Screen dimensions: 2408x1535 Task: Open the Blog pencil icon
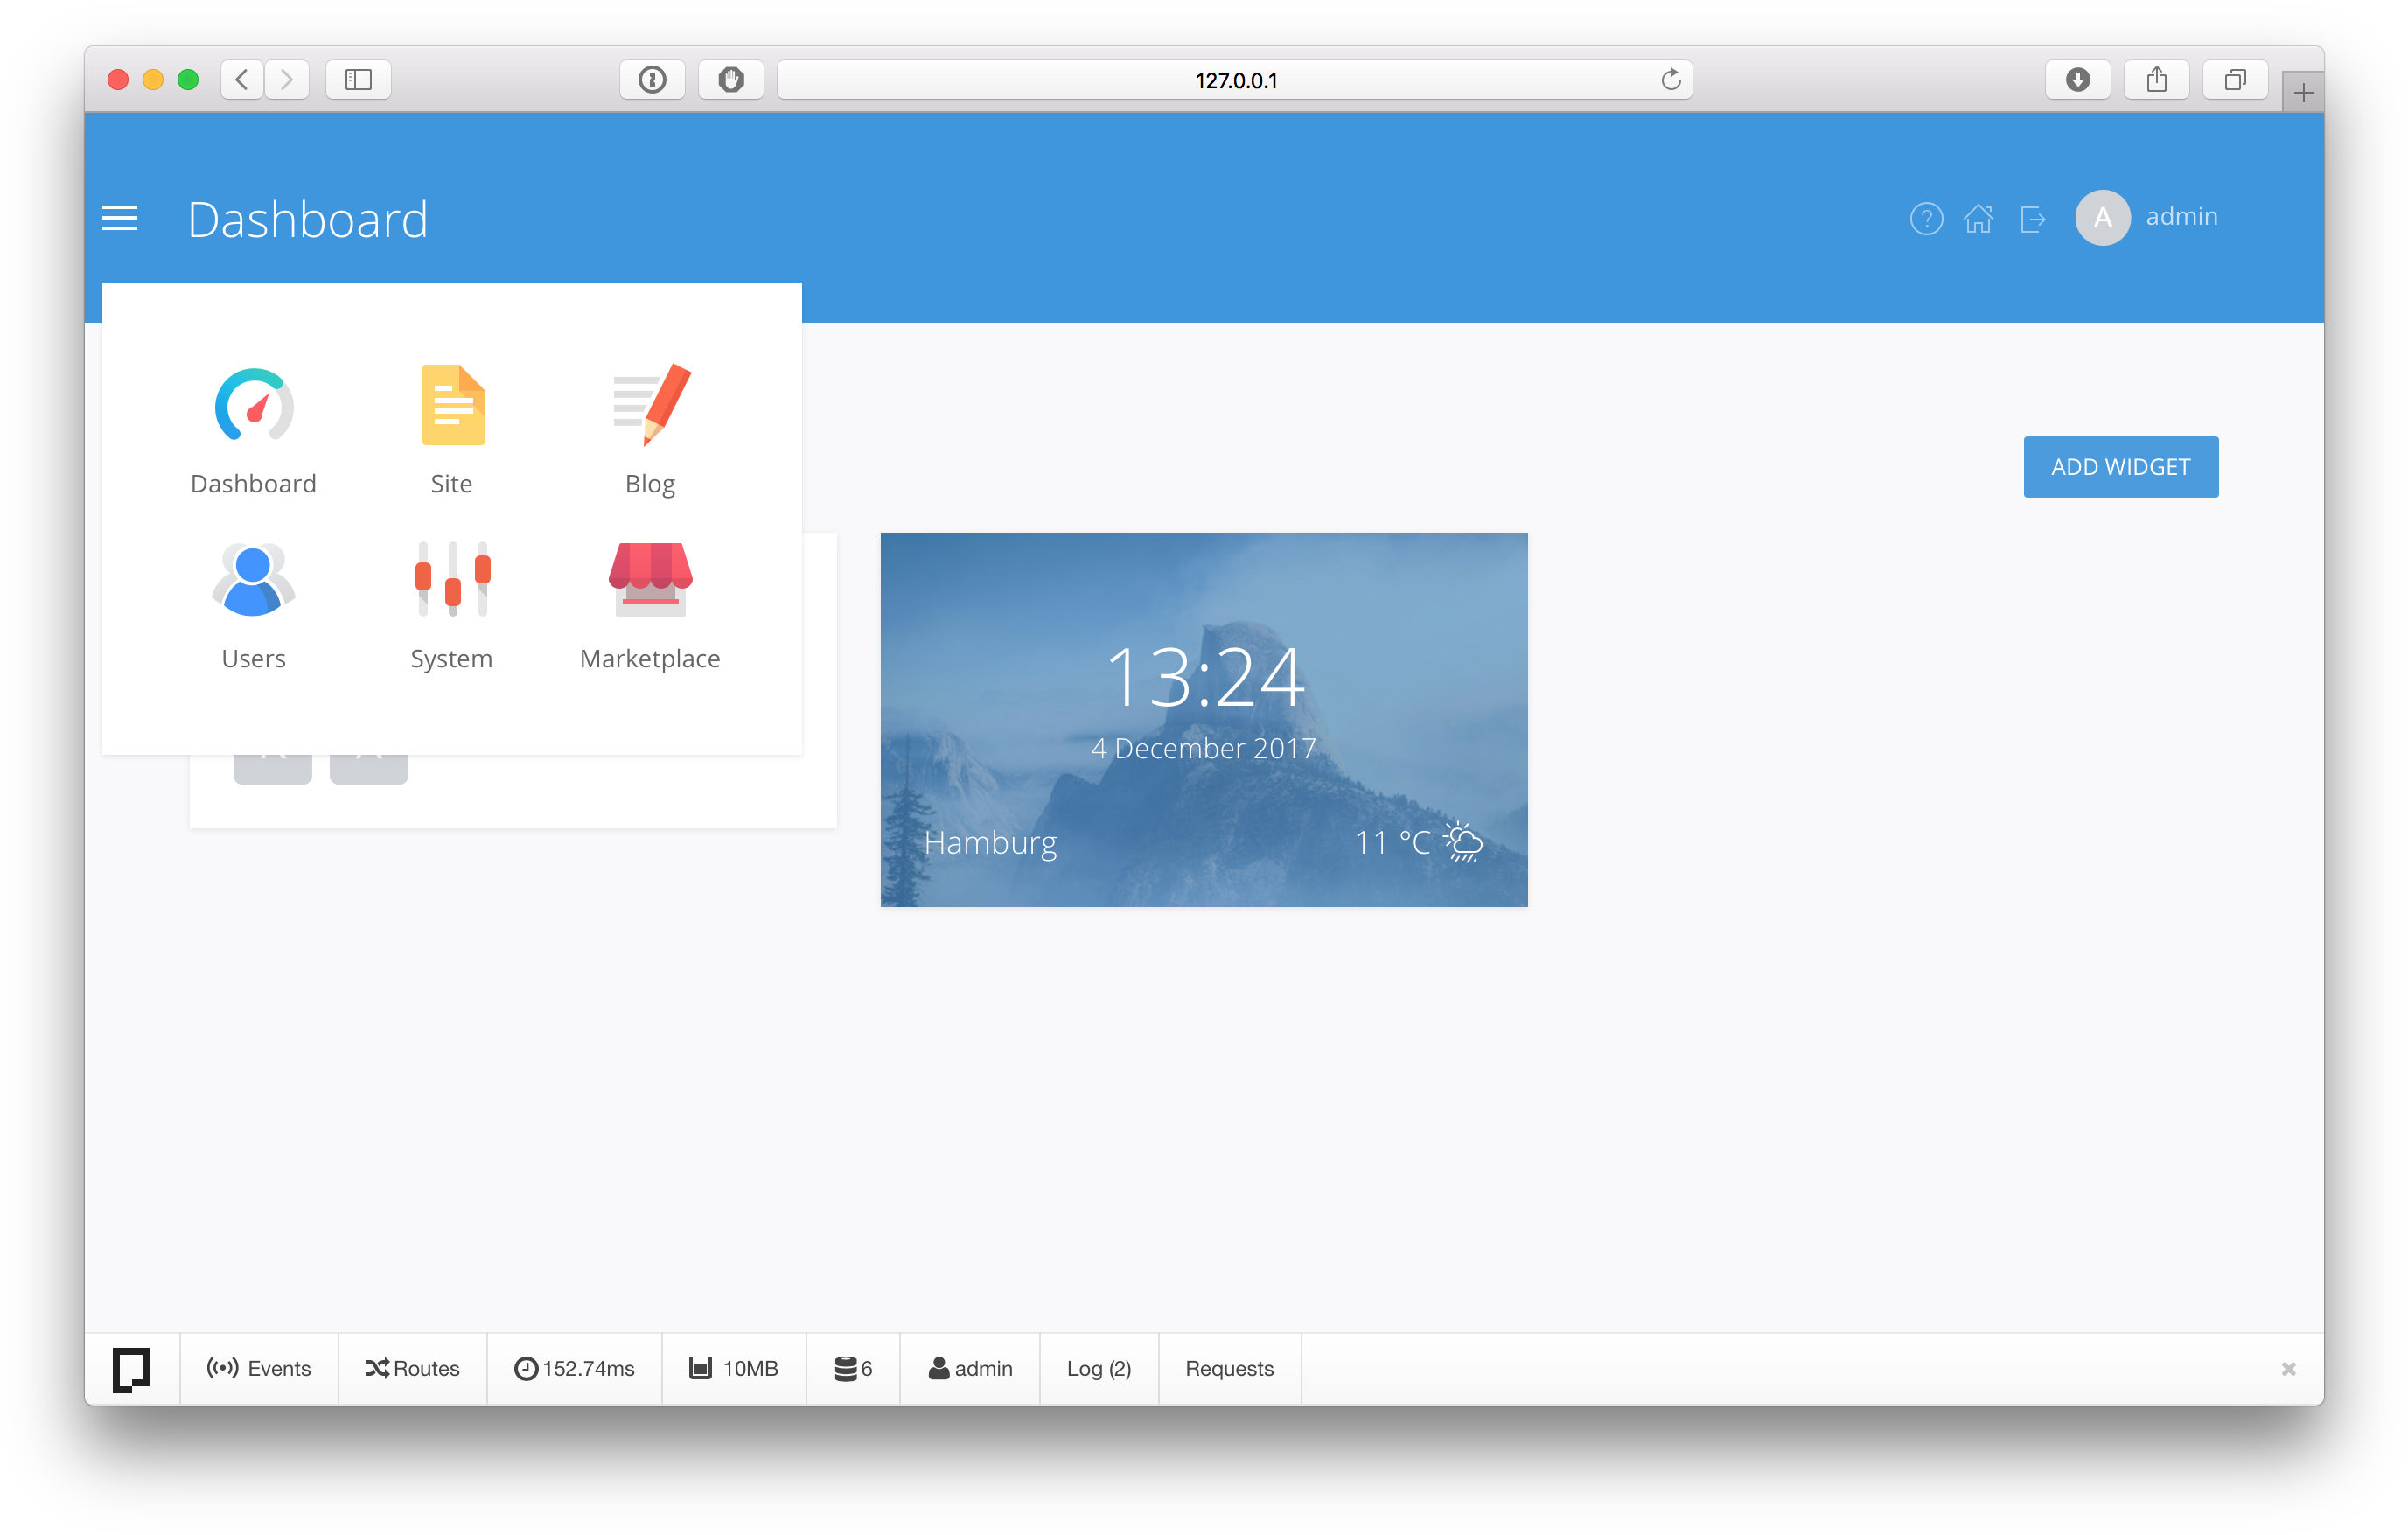click(x=651, y=404)
